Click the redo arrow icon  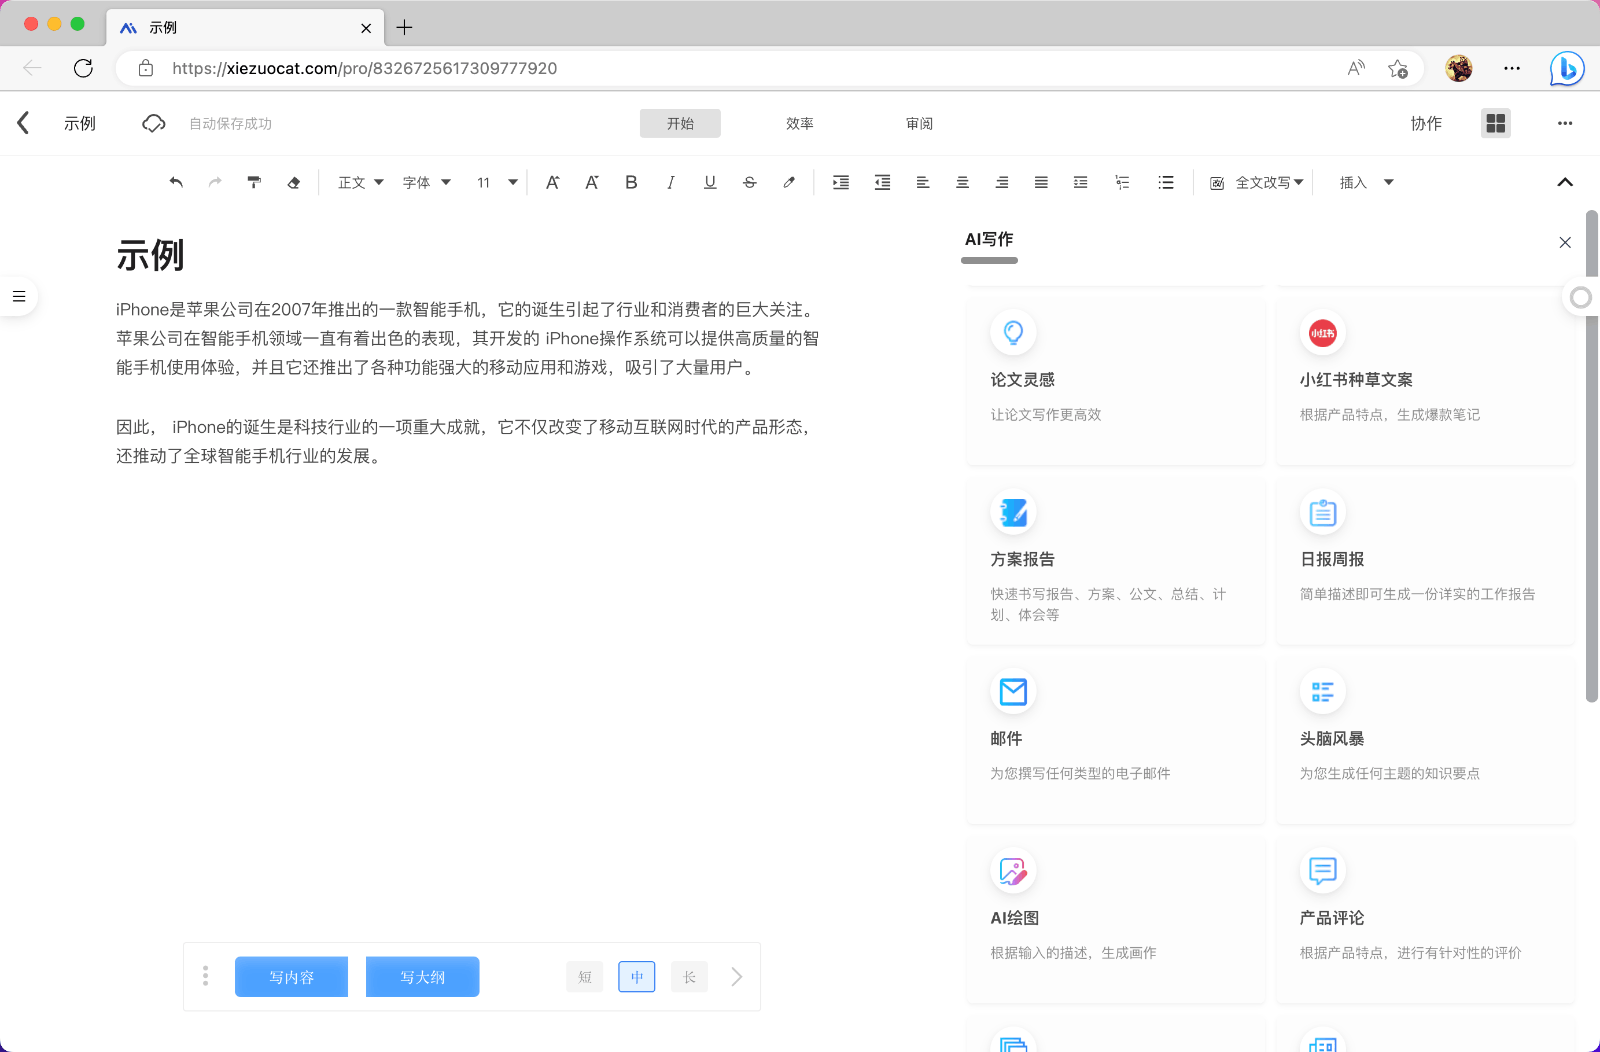click(x=215, y=182)
